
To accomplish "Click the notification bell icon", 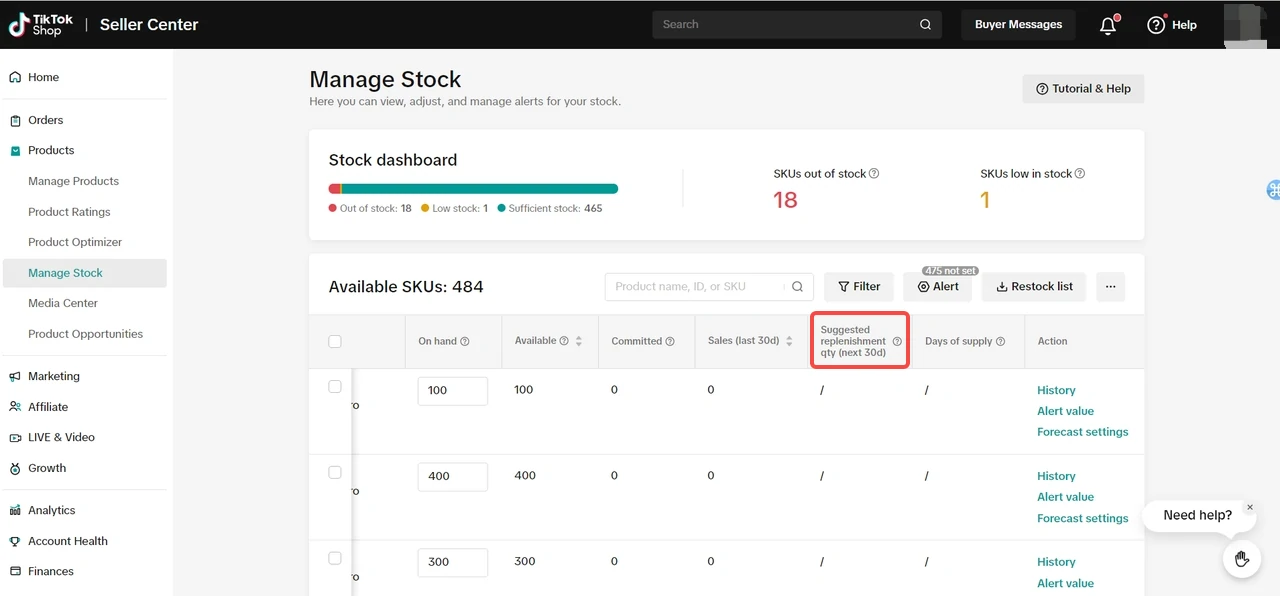I will tap(1107, 26).
